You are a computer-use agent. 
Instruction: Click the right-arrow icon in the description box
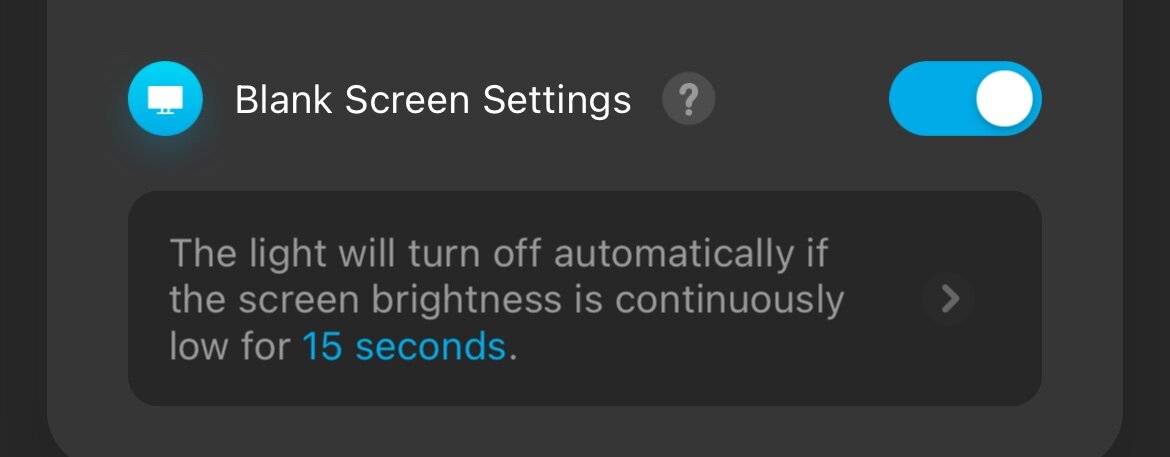pyautogui.click(x=949, y=298)
